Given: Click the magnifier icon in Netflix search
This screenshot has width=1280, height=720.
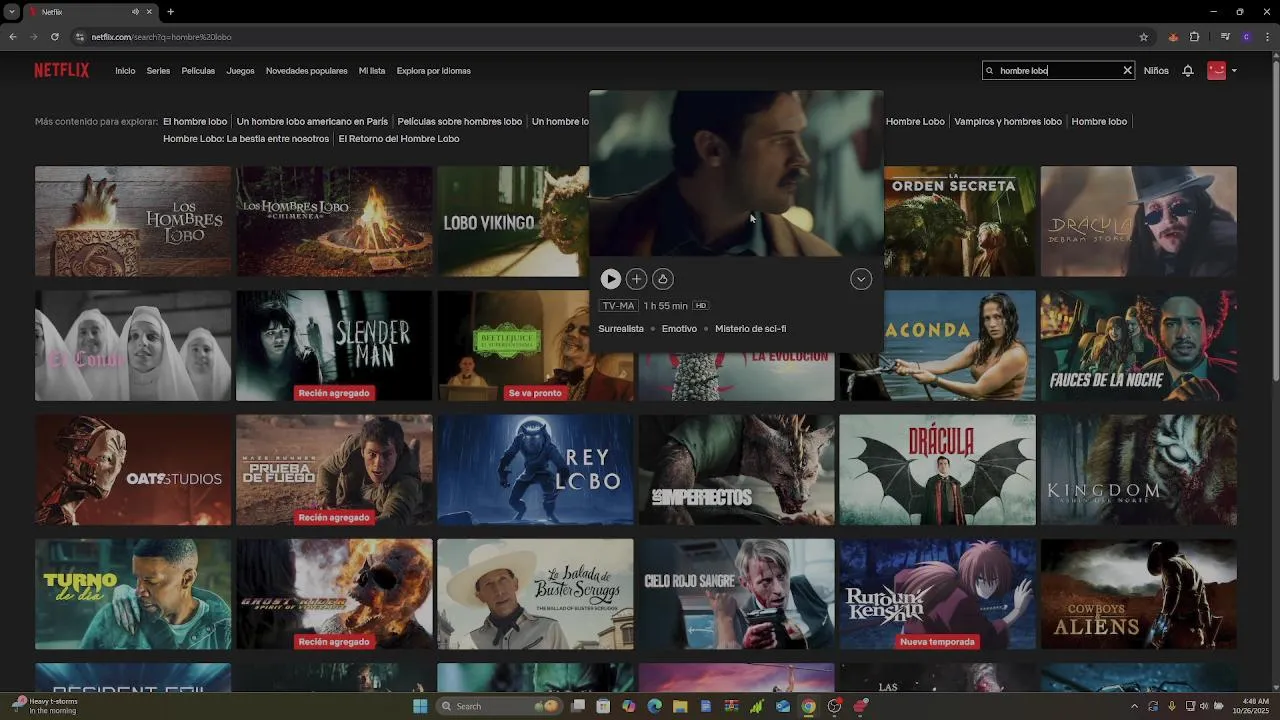Looking at the screenshot, I should click(990, 71).
